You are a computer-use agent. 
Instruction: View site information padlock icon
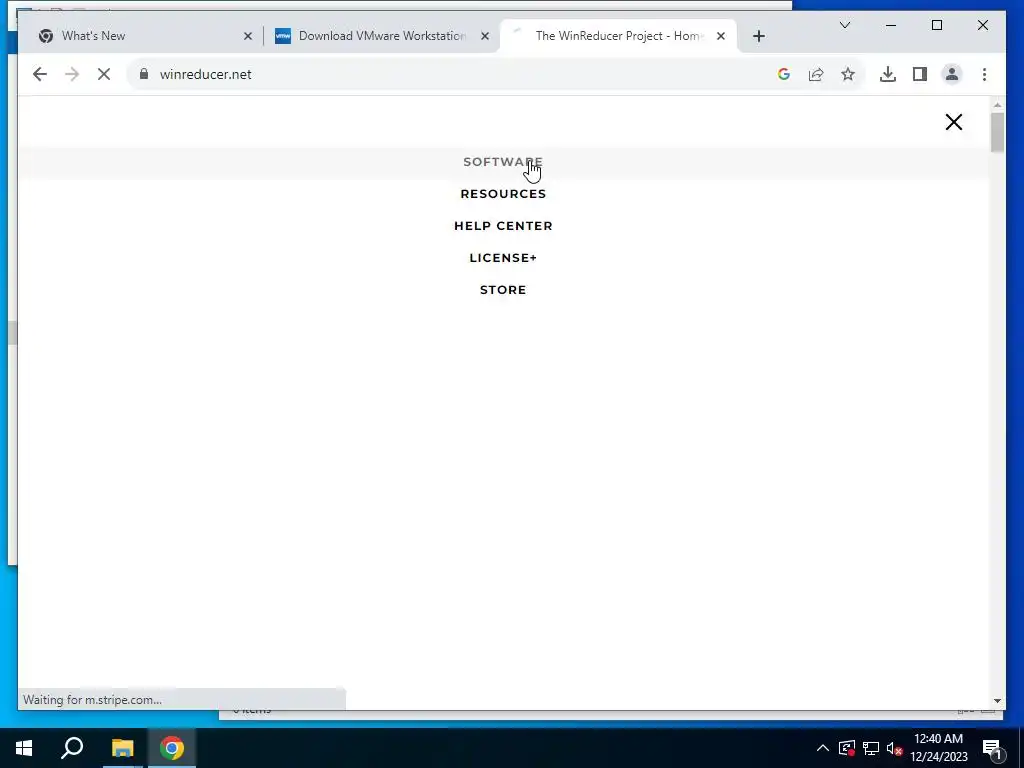pos(144,74)
